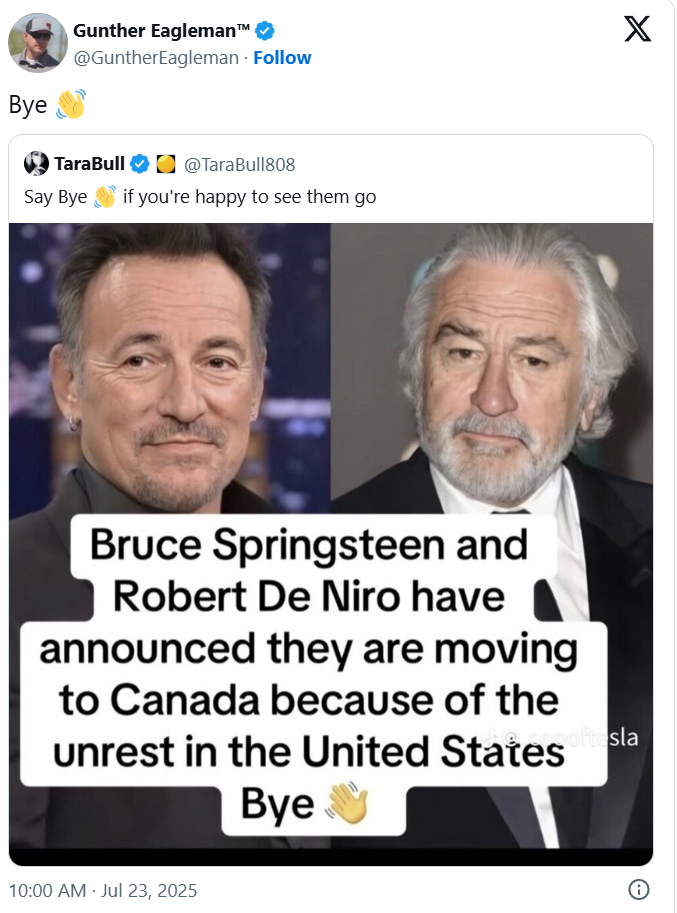Click Gunther Eagleman's blue verified badge
Viewport: 677px width, 913px height.
267,31
